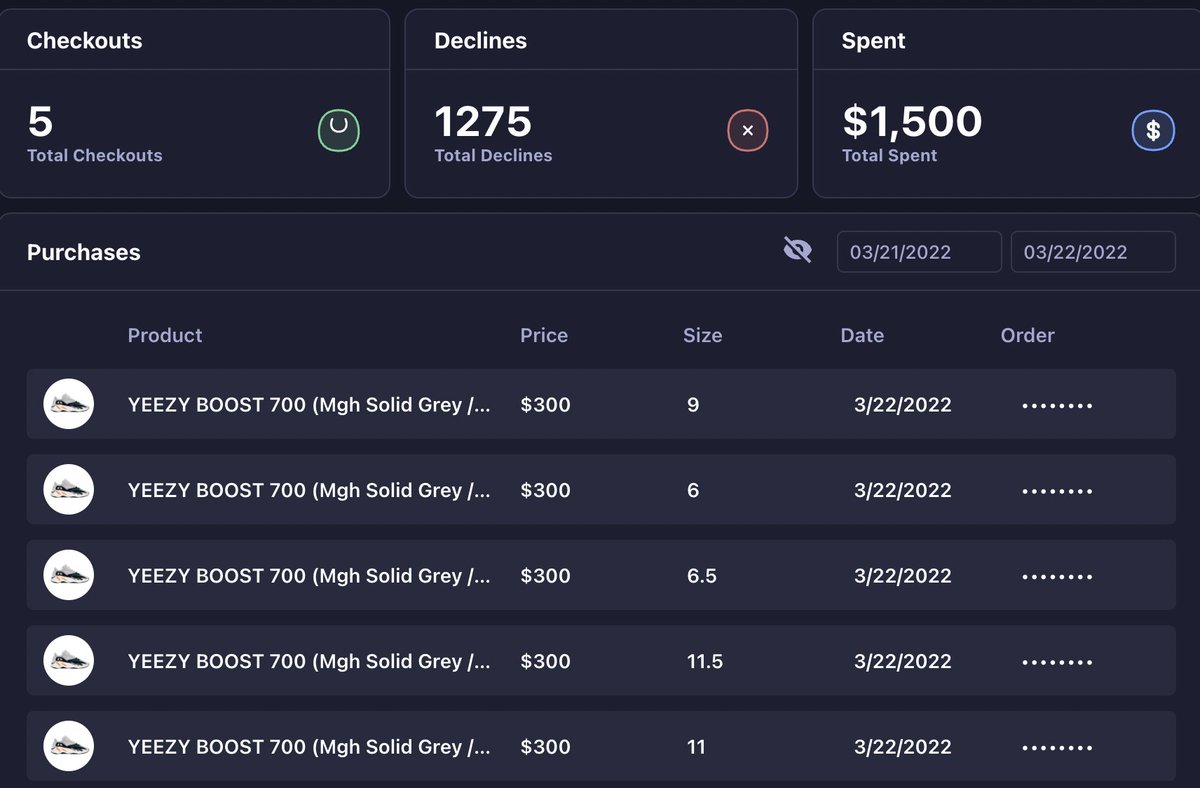Image resolution: width=1200 pixels, height=788 pixels.
Task: Click the green checkouts bag icon
Action: click(x=339, y=130)
